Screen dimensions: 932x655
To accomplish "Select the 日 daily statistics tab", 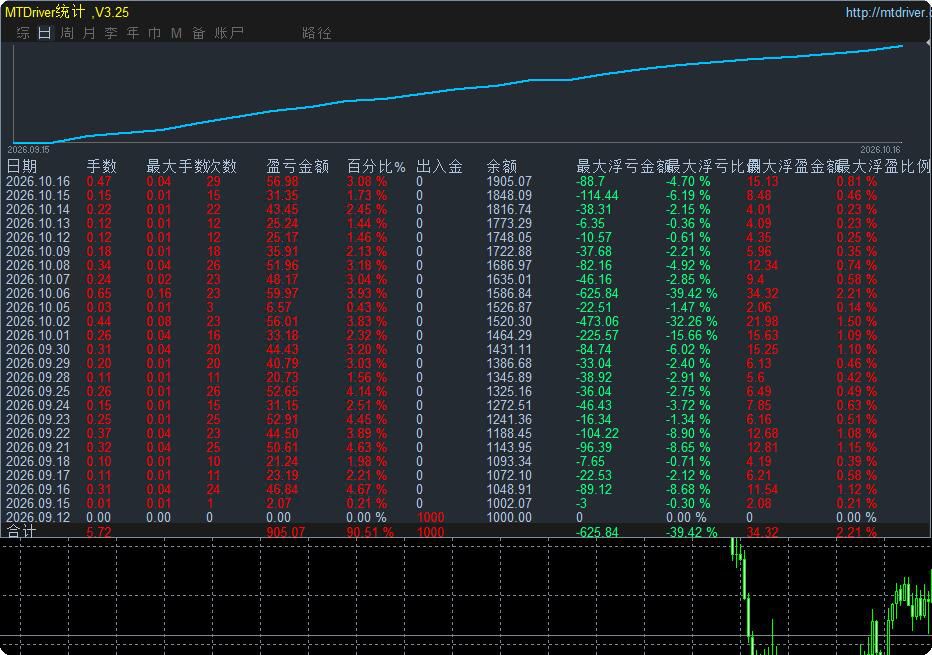I will click(x=45, y=33).
